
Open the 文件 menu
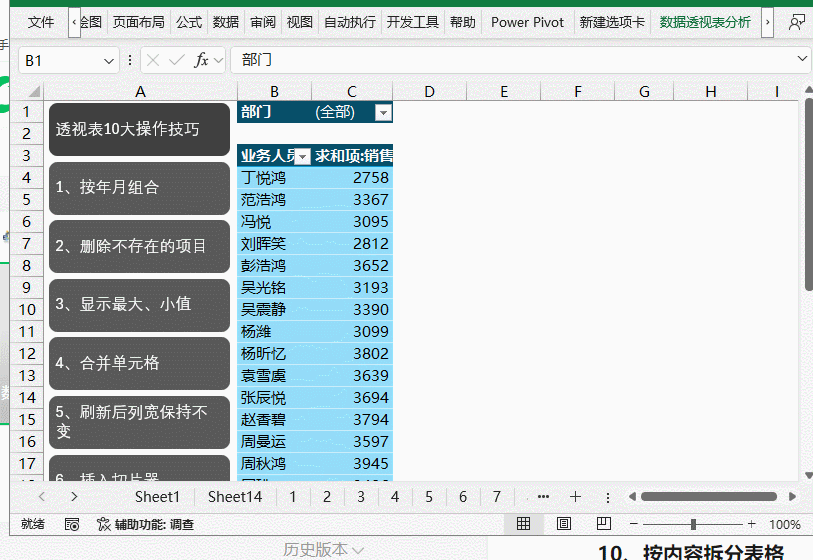coord(41,22)
